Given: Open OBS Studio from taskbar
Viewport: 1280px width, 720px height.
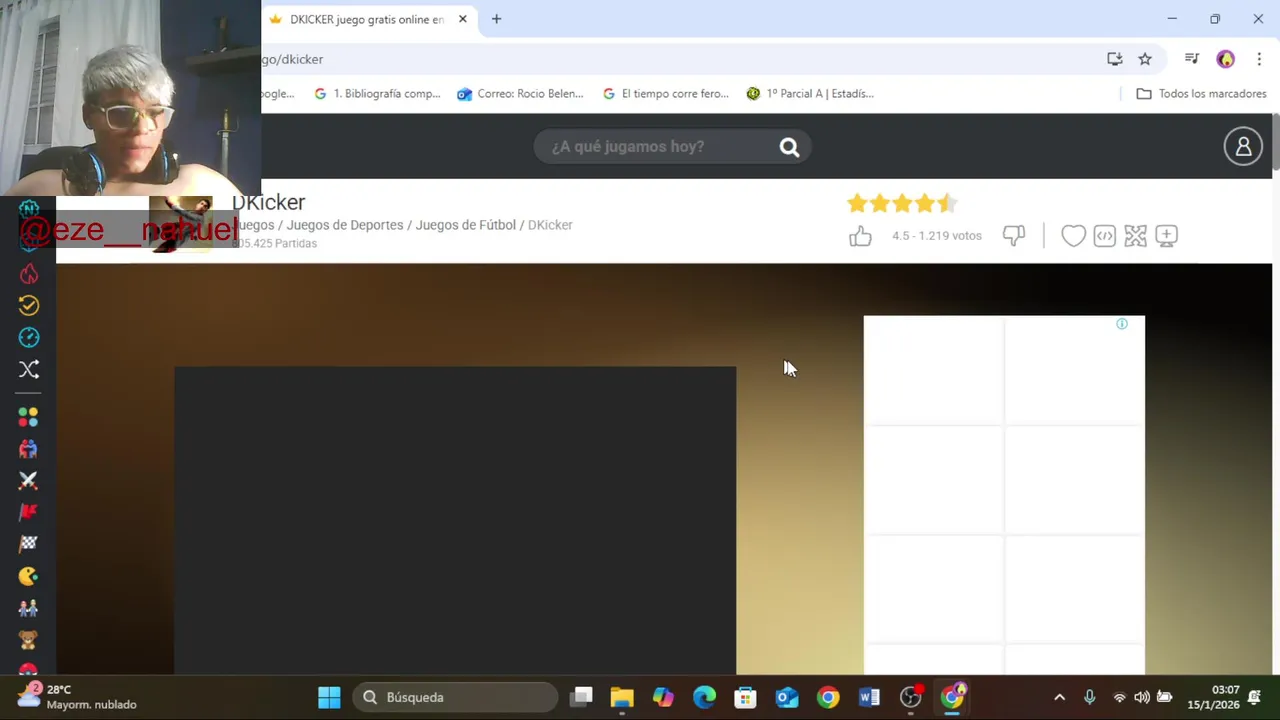Looking at the screenshot, I should (x=910, y=697).
